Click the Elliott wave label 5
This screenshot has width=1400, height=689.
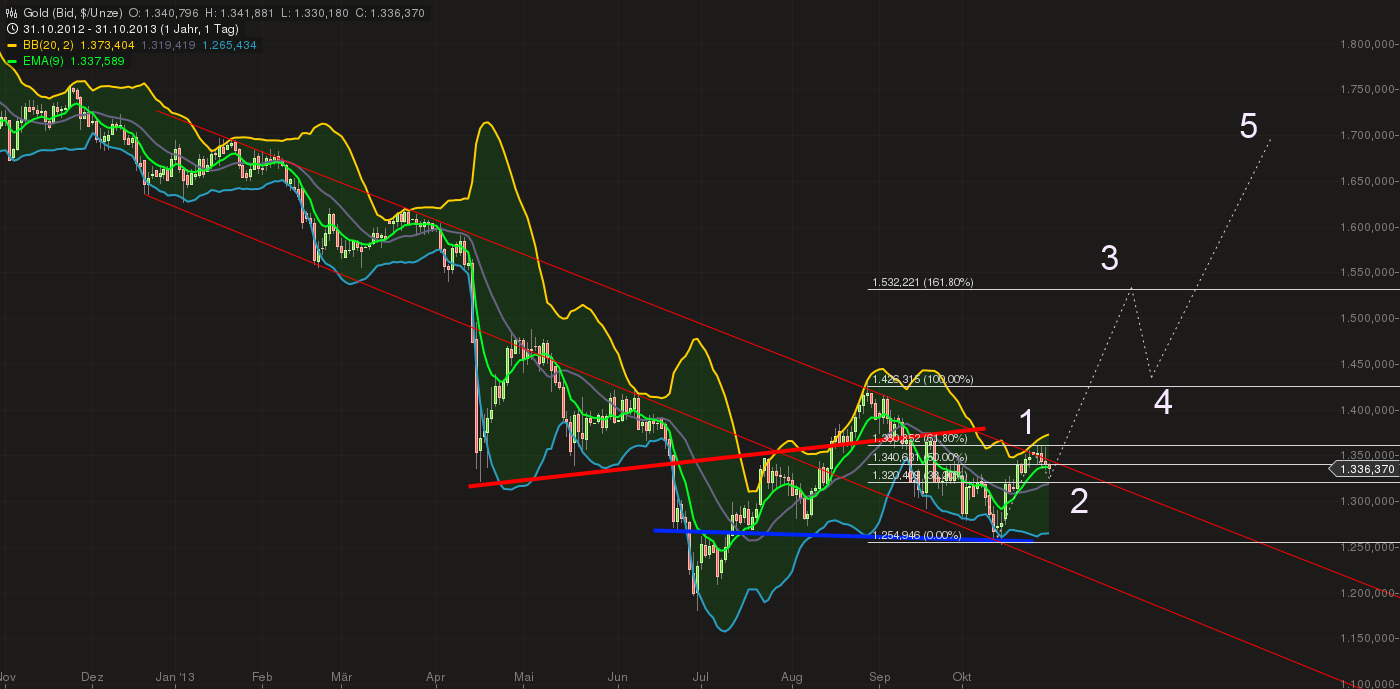pos(1248,126)
